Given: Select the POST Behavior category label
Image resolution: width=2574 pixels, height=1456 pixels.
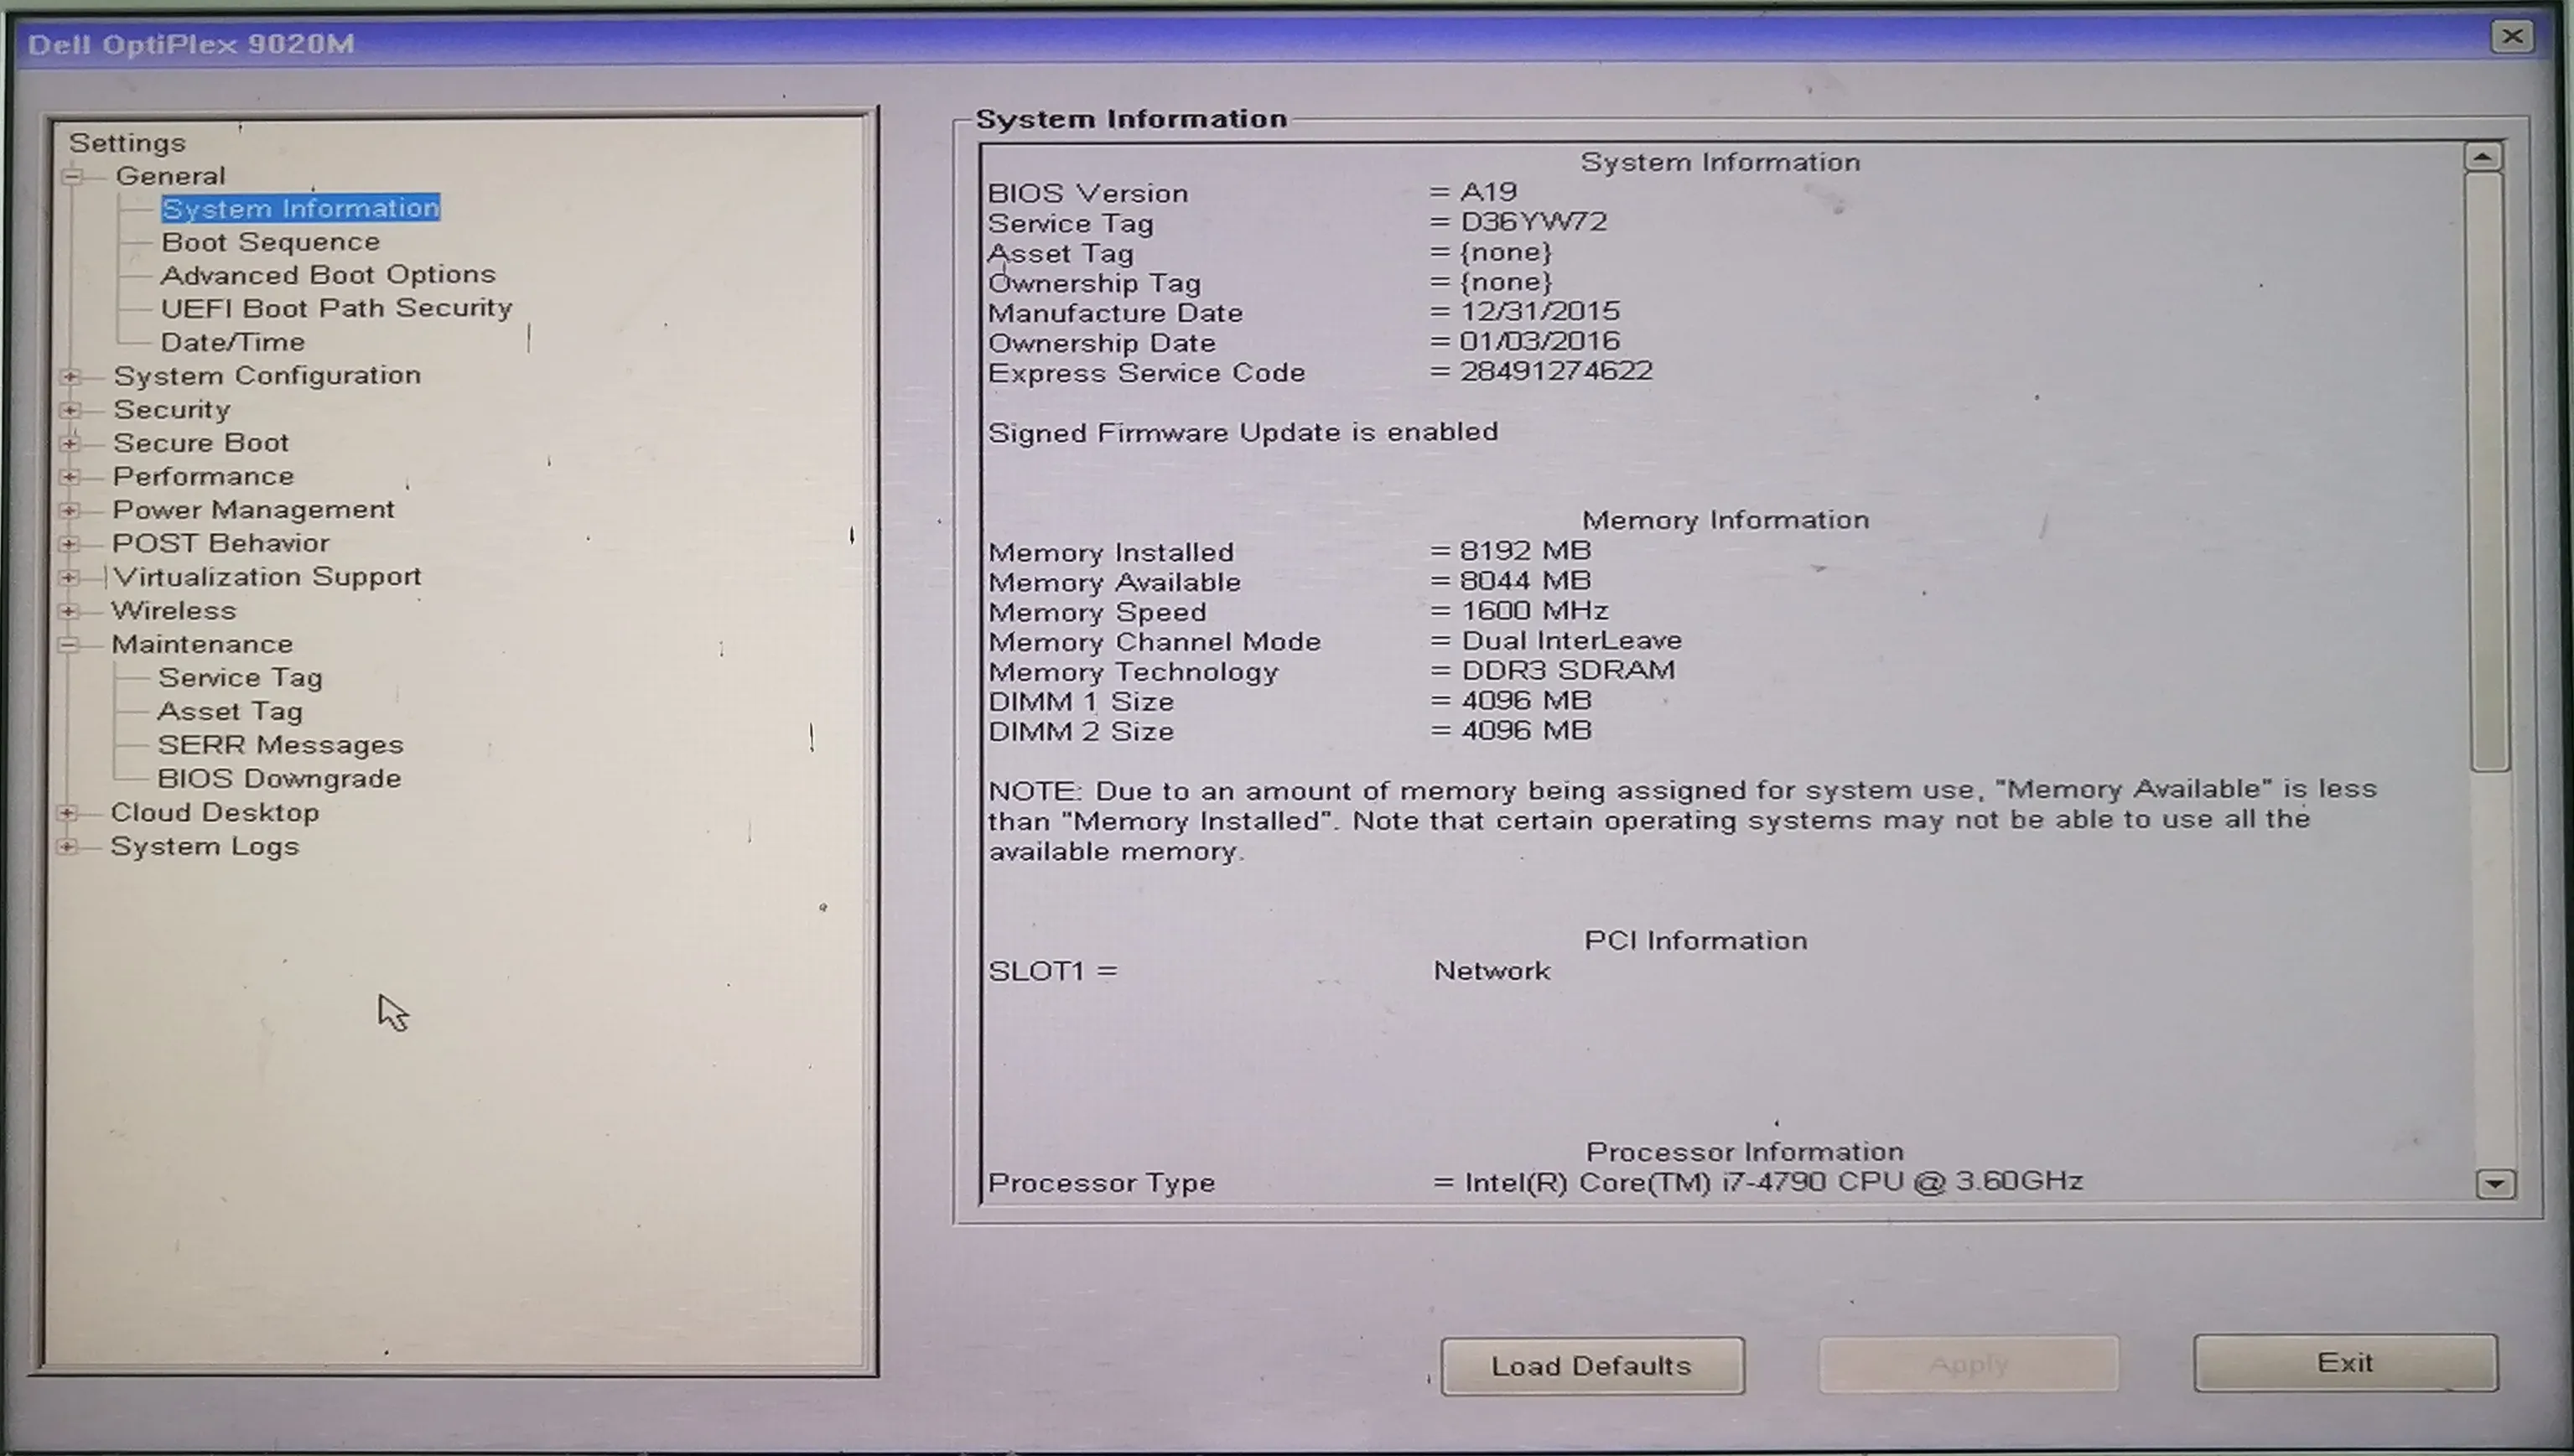Looking at the screenshot, I should [x=221, y=543].
